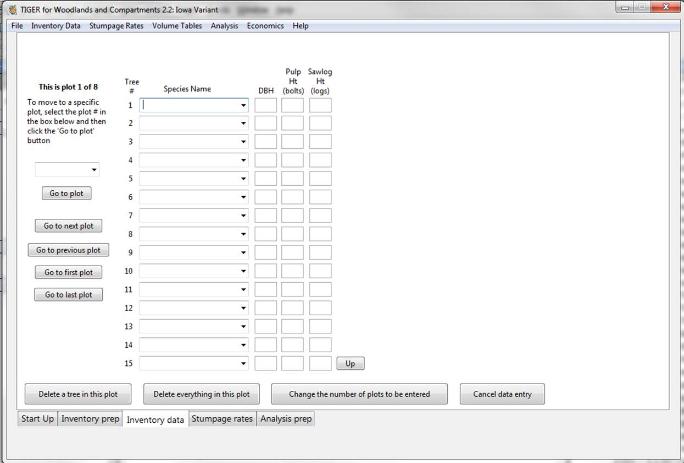
Task: Open the Economics menu
Action: click(x=265, y=25)
